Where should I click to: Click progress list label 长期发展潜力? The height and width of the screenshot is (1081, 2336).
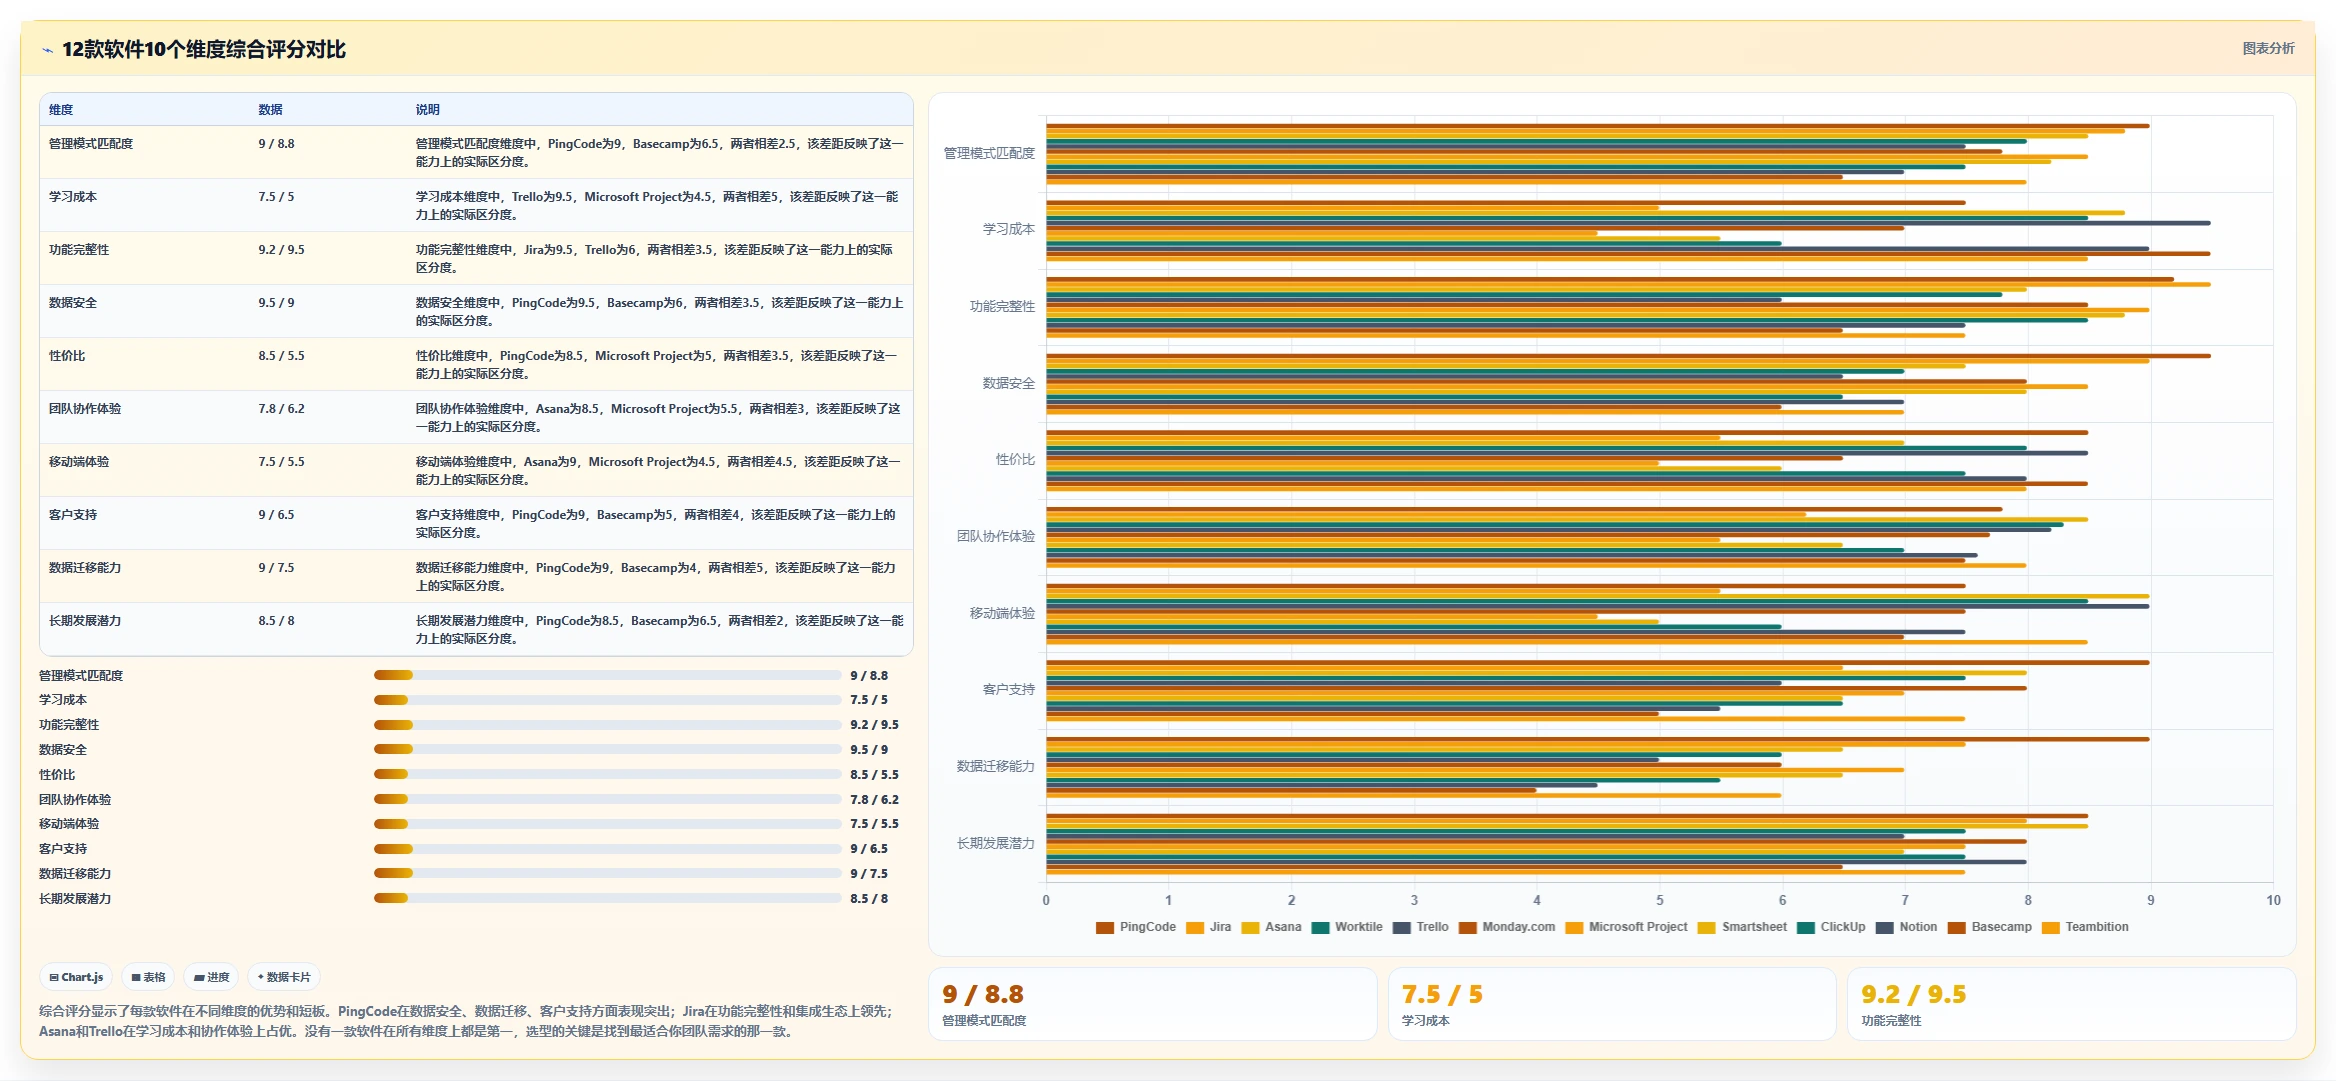(x=75, y=899)
